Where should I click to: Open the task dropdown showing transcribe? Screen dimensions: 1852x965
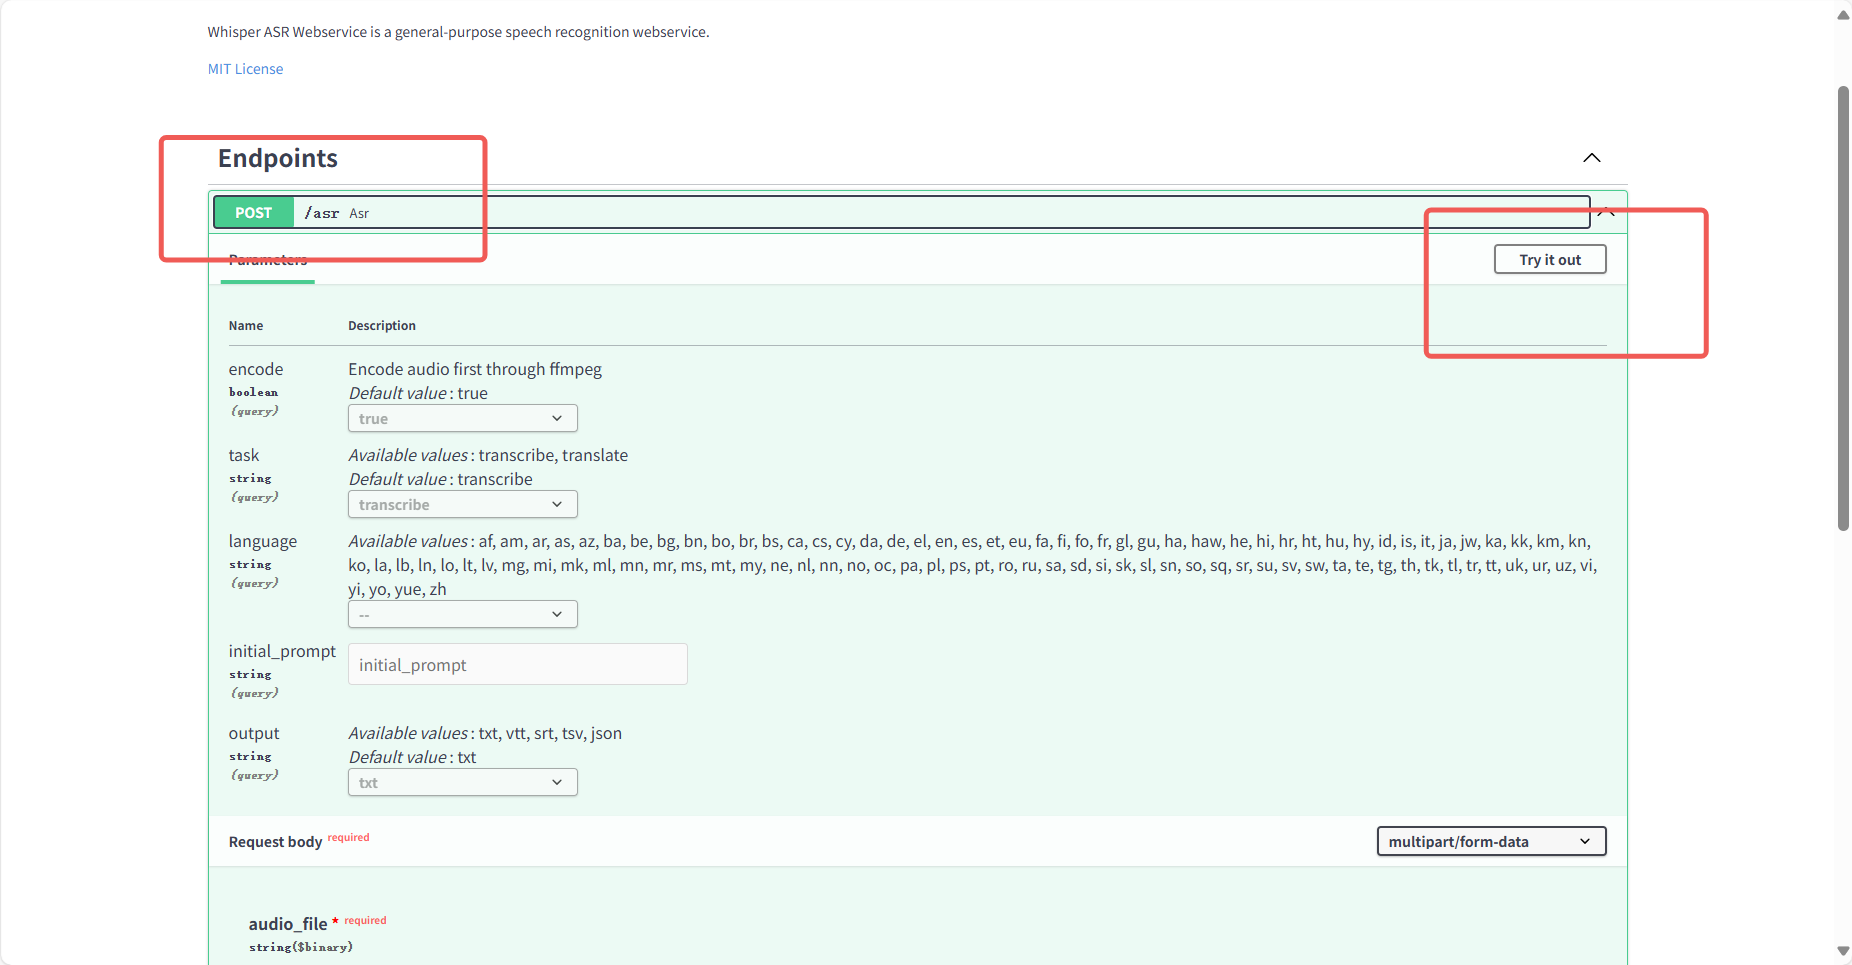[462, 504]
